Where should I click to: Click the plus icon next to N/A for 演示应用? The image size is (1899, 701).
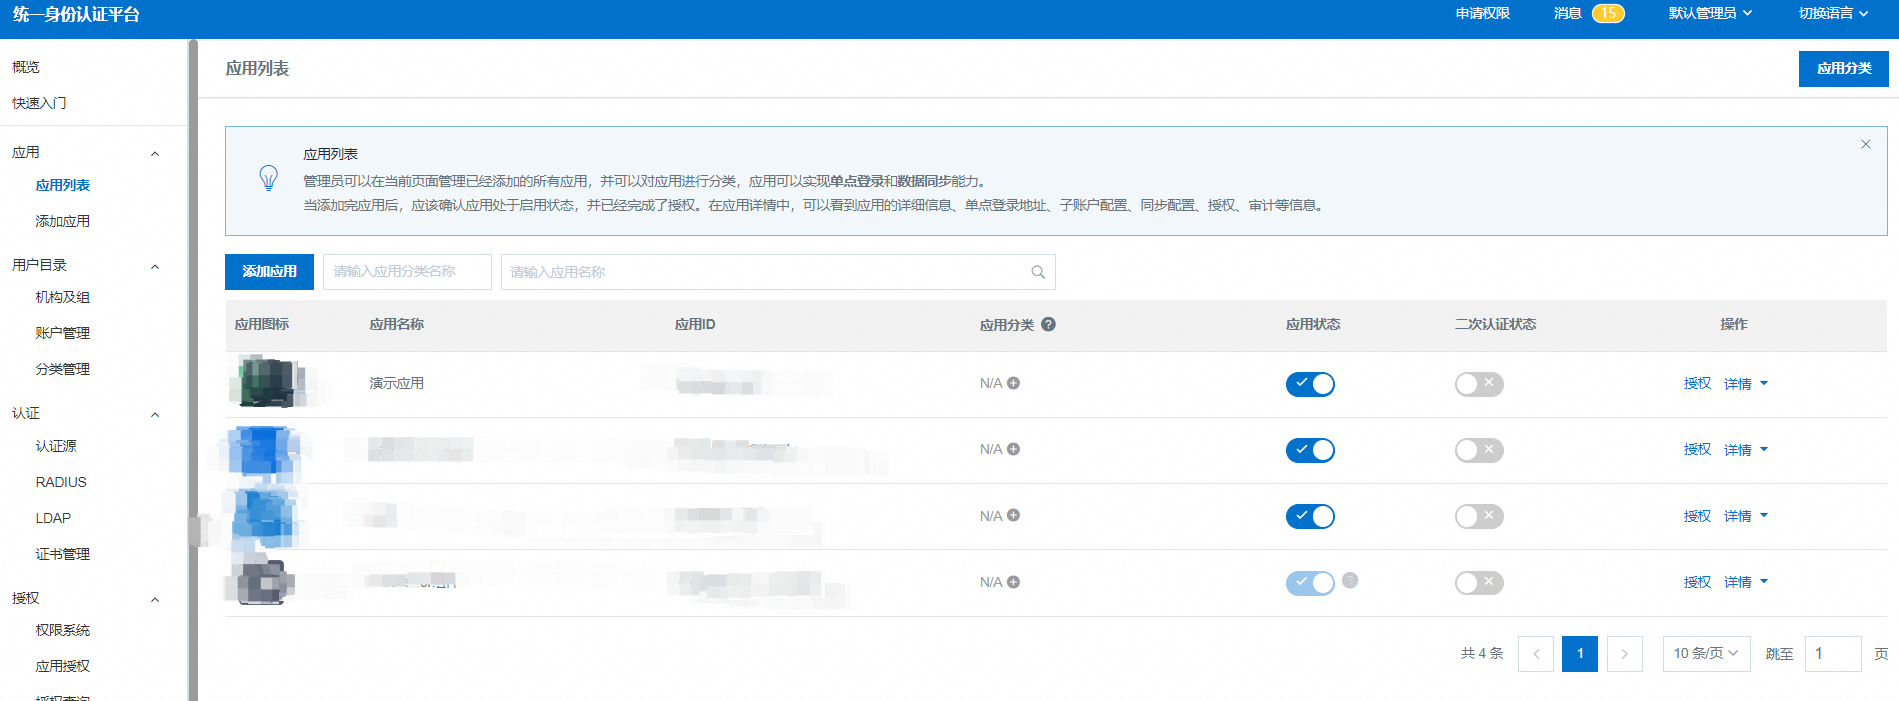click(1013, 383)
